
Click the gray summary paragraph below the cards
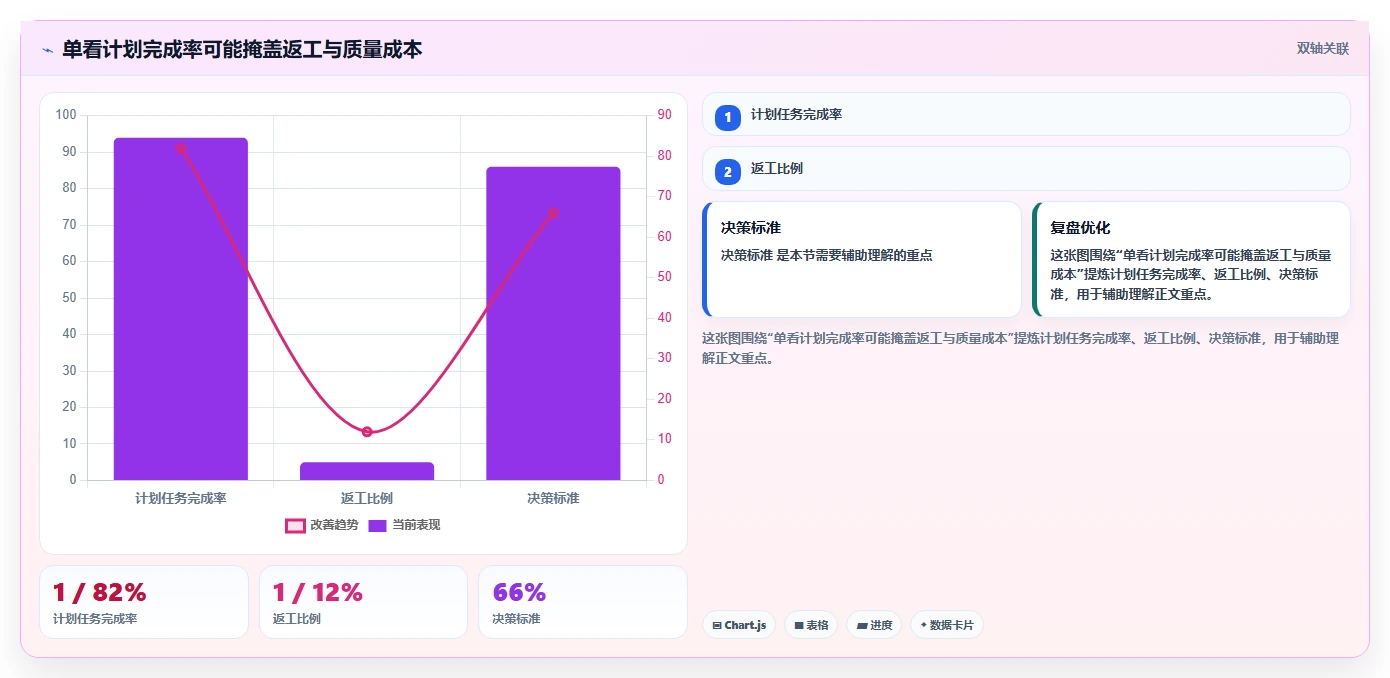pos(1020,348)
